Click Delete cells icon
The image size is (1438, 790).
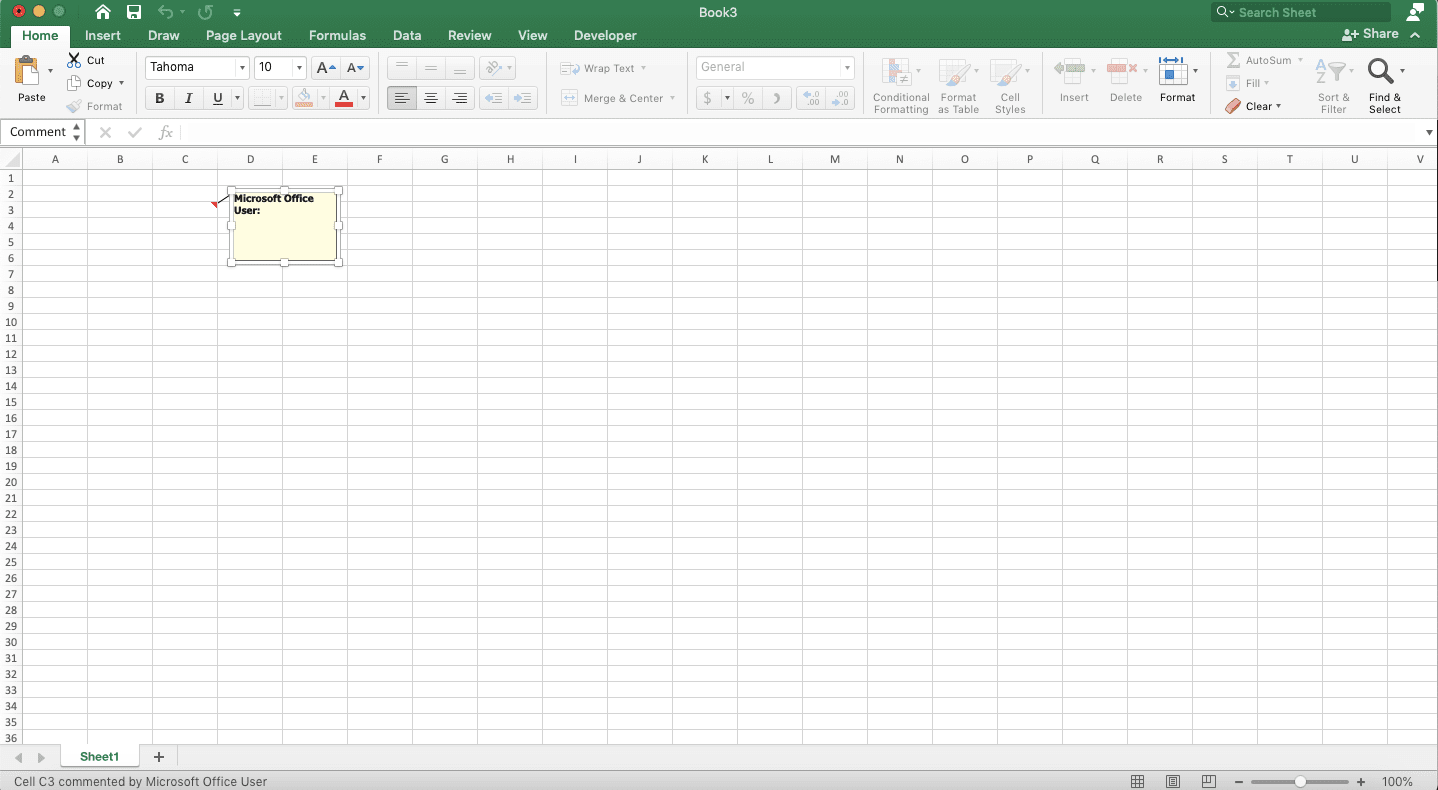[1122, 70]
